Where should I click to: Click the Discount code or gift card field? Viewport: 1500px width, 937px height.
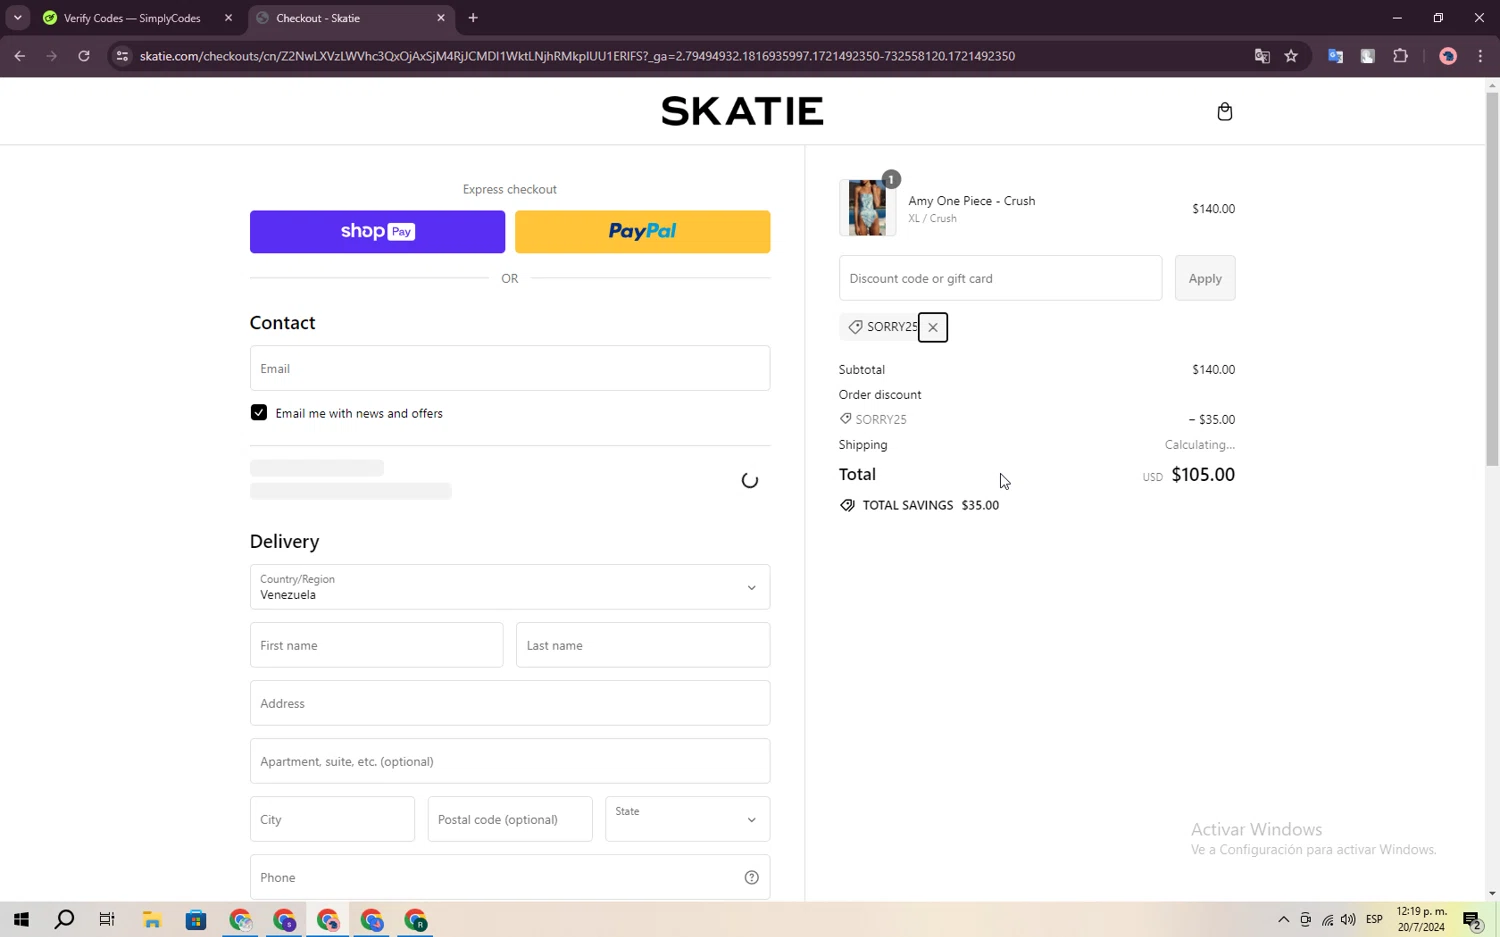coord(1000,278)
